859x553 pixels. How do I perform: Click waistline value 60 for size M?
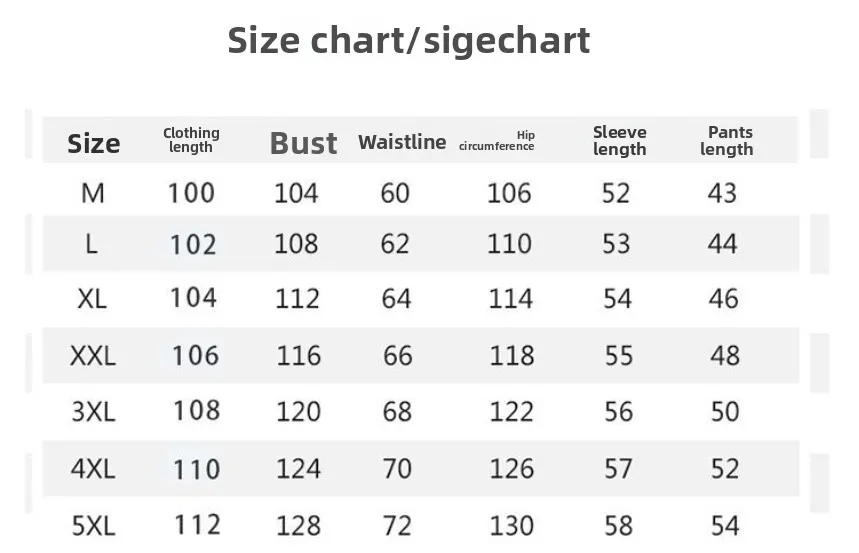click(395, 193)
